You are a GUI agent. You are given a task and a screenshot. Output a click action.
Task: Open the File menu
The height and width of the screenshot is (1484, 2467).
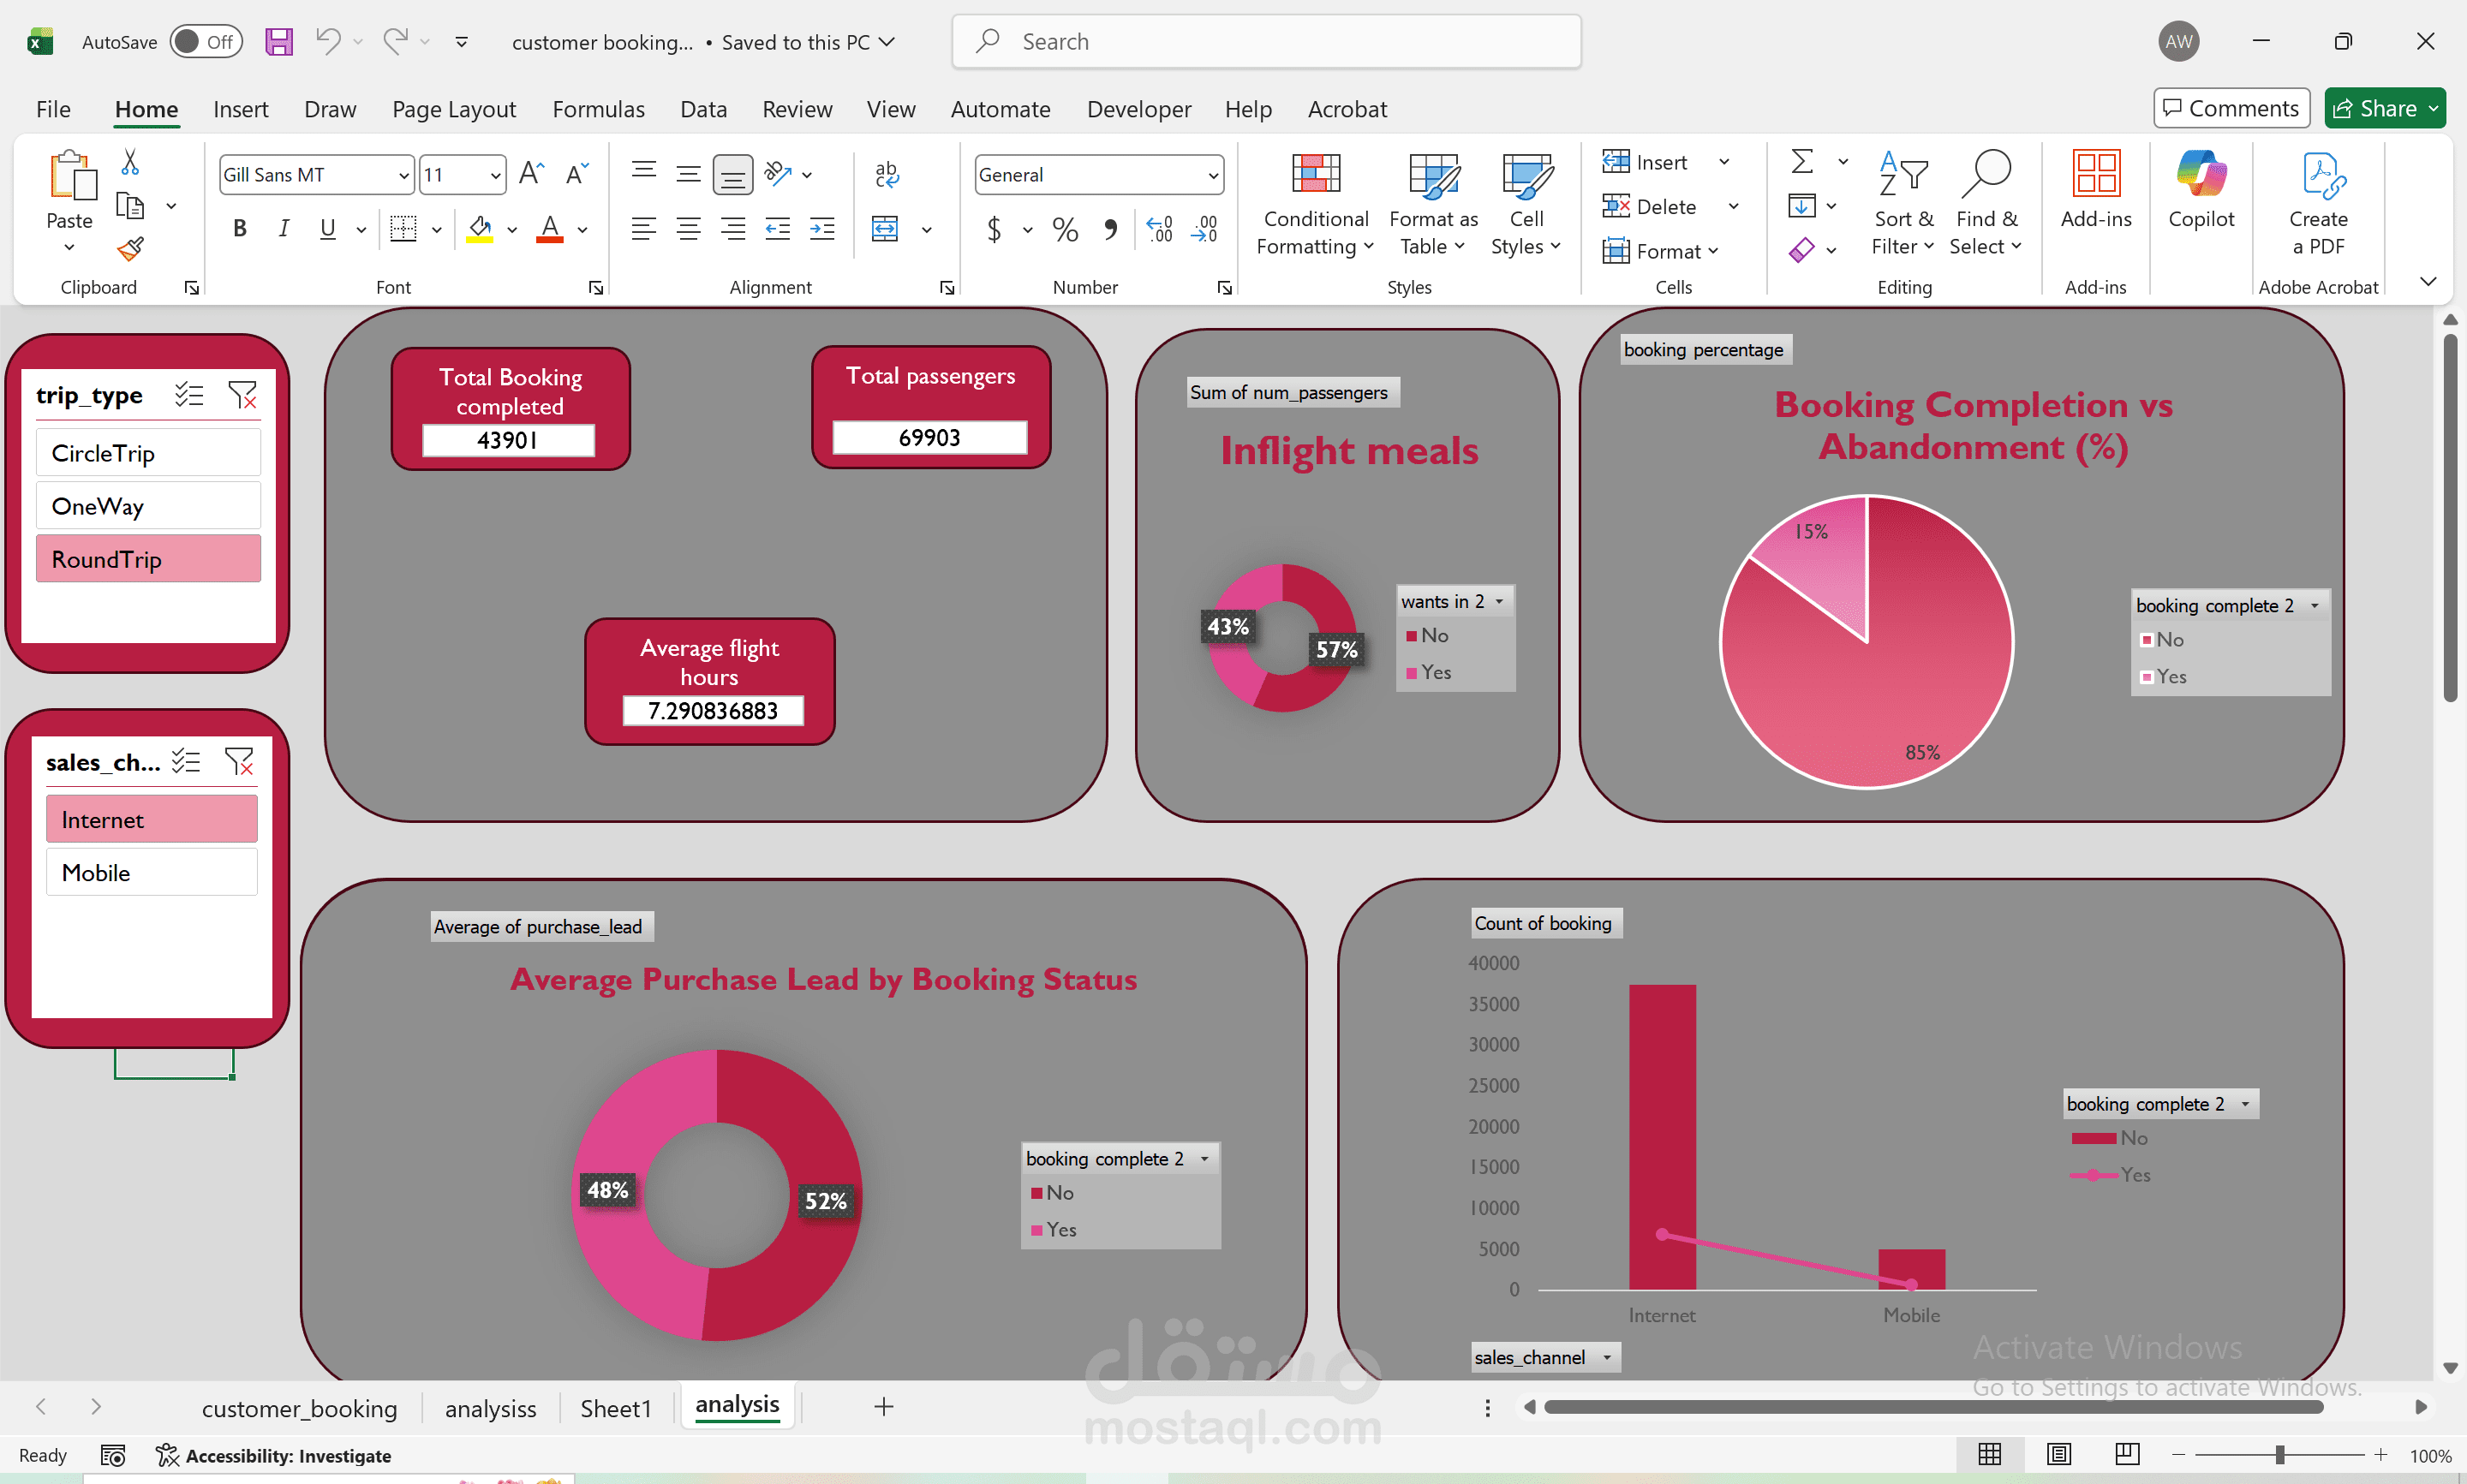click(53, 109)
